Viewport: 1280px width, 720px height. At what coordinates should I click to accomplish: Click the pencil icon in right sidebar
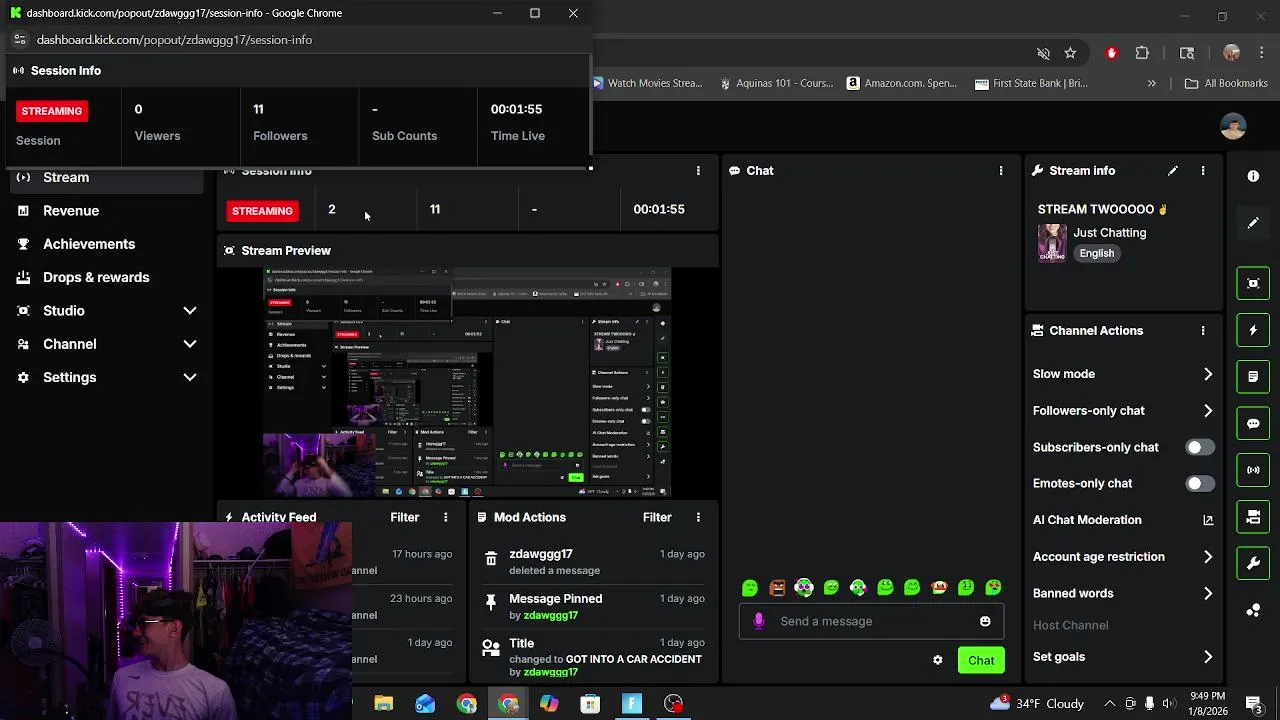[1253, 223]
